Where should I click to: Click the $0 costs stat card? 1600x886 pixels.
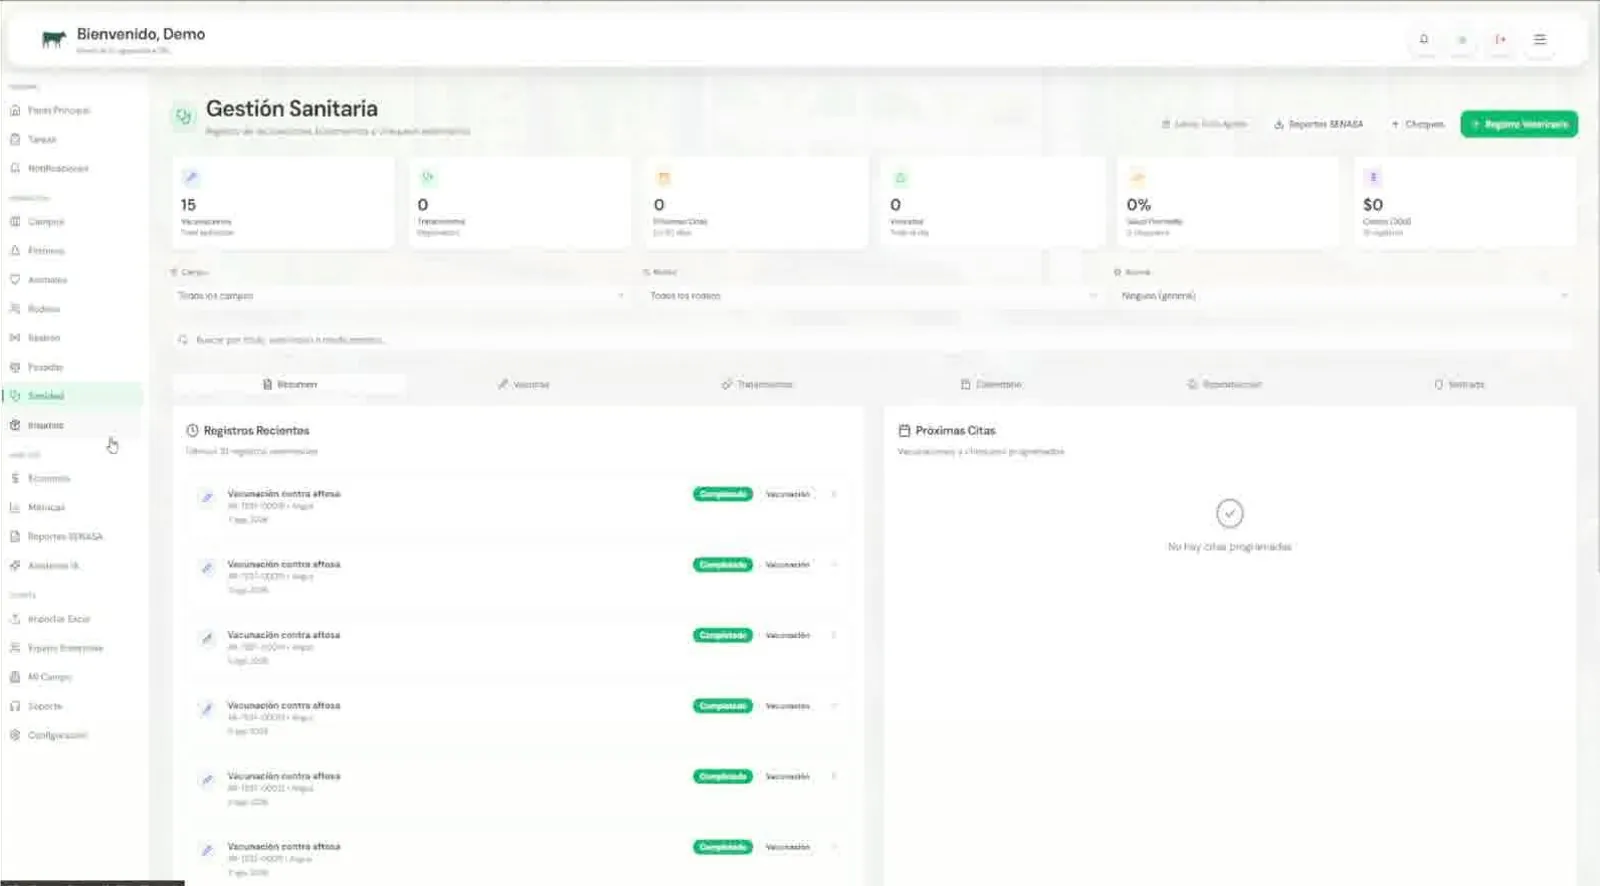[x=1465, y=203]
